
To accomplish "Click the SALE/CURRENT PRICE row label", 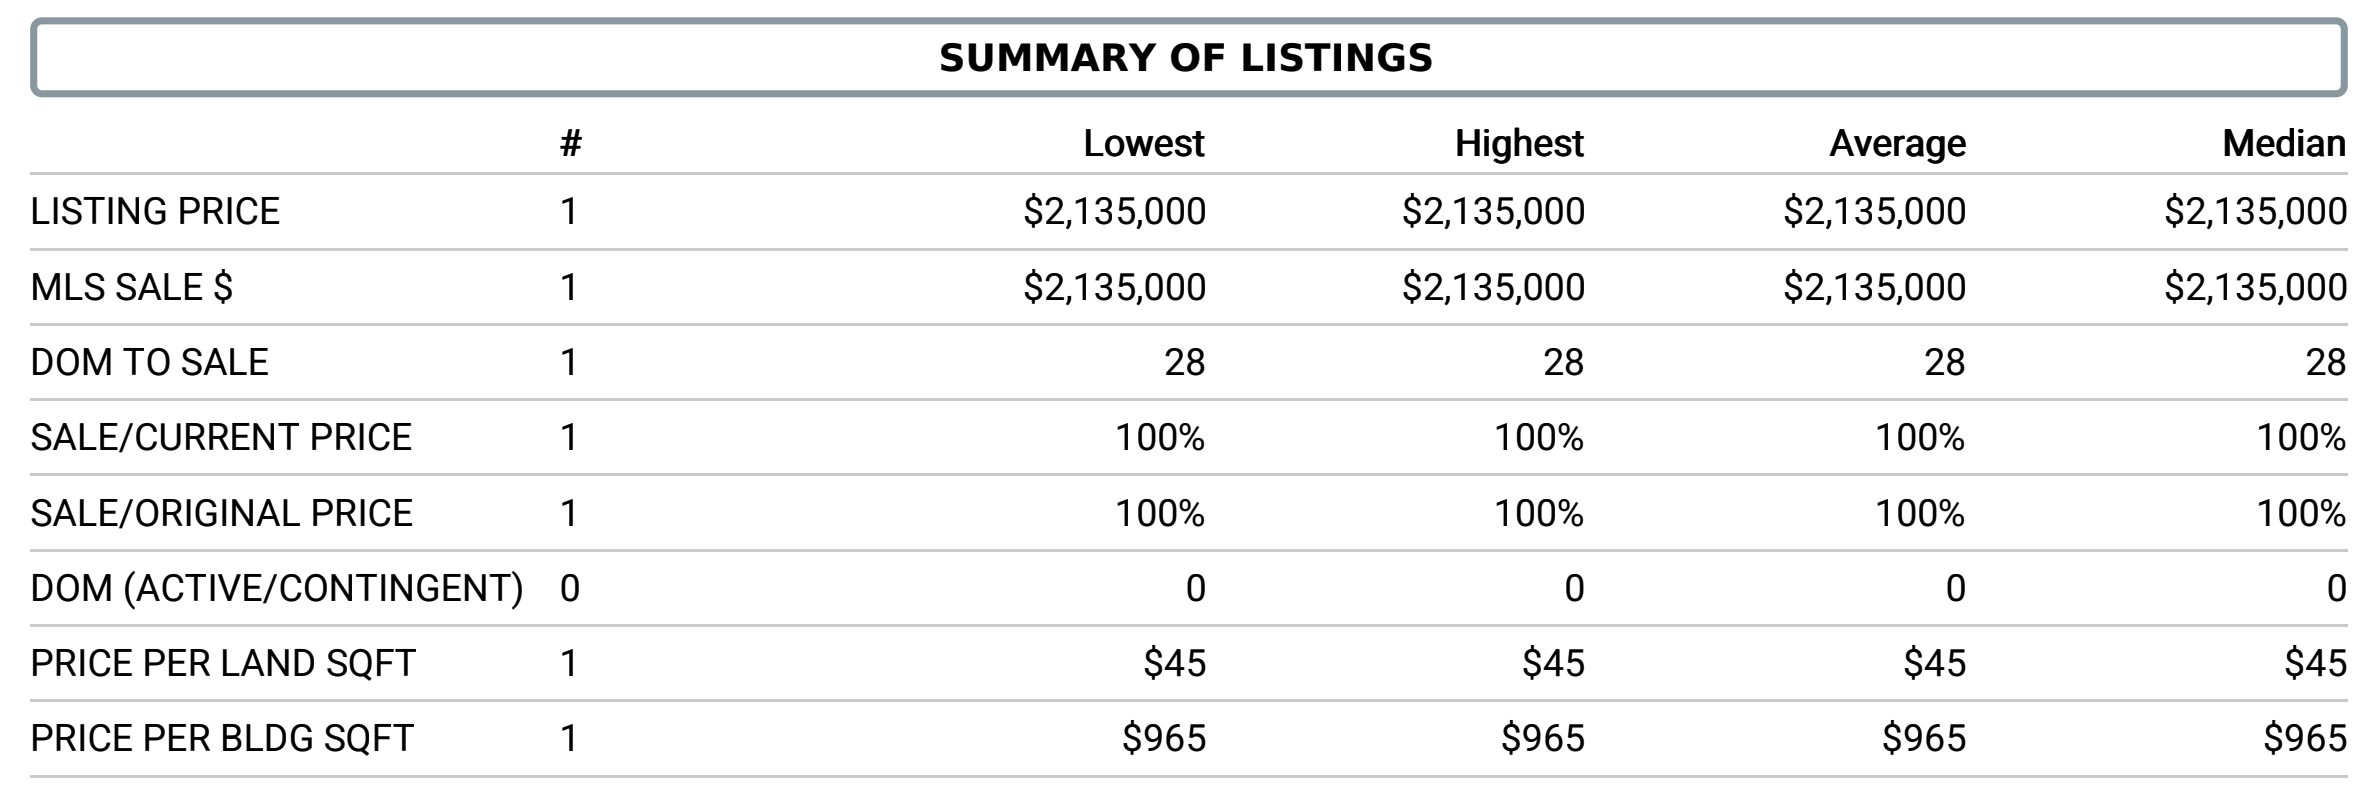I will coord(221,438).
